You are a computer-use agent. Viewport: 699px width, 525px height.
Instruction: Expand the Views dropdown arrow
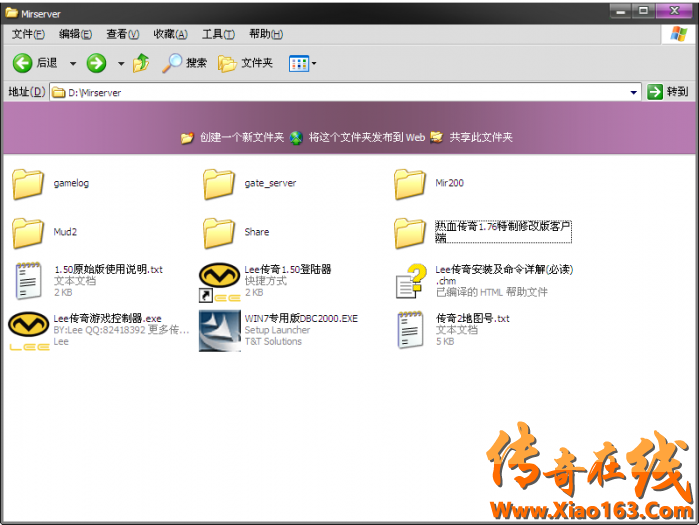(314, 64)
